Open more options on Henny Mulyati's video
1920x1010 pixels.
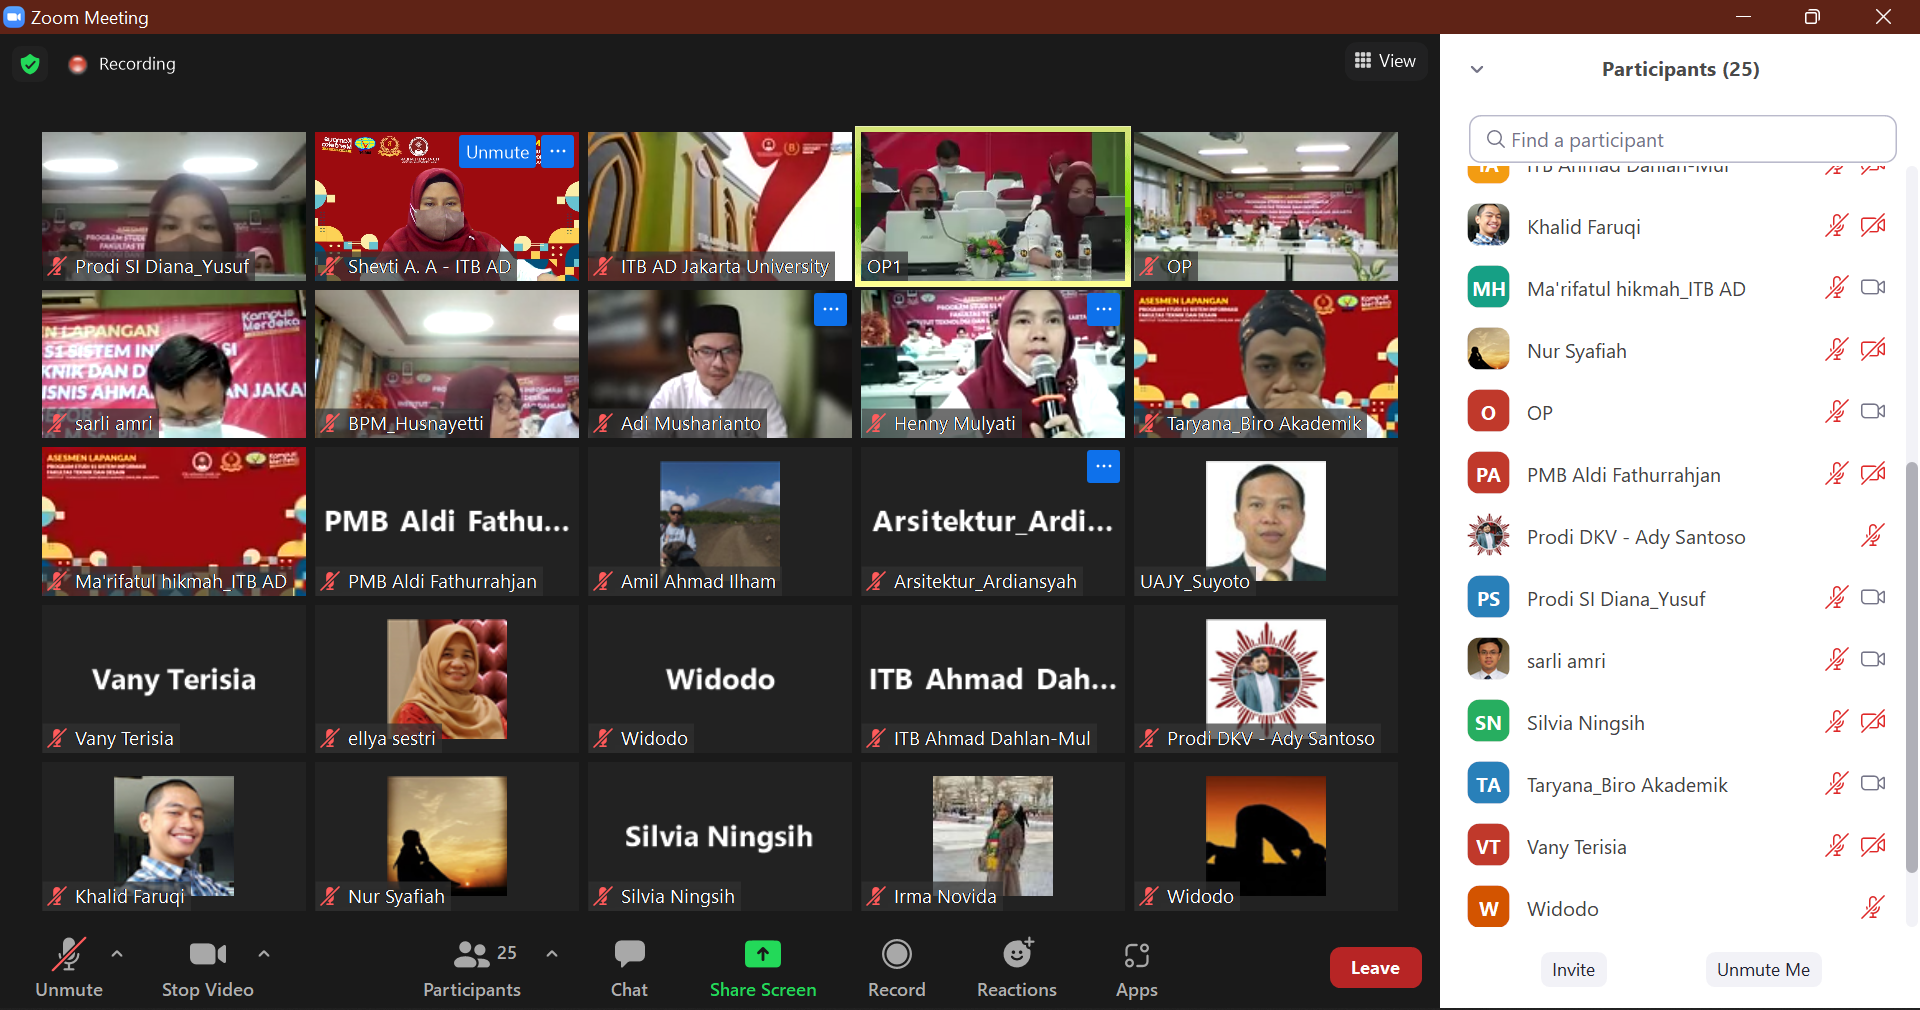click(x=1103, y=310)
